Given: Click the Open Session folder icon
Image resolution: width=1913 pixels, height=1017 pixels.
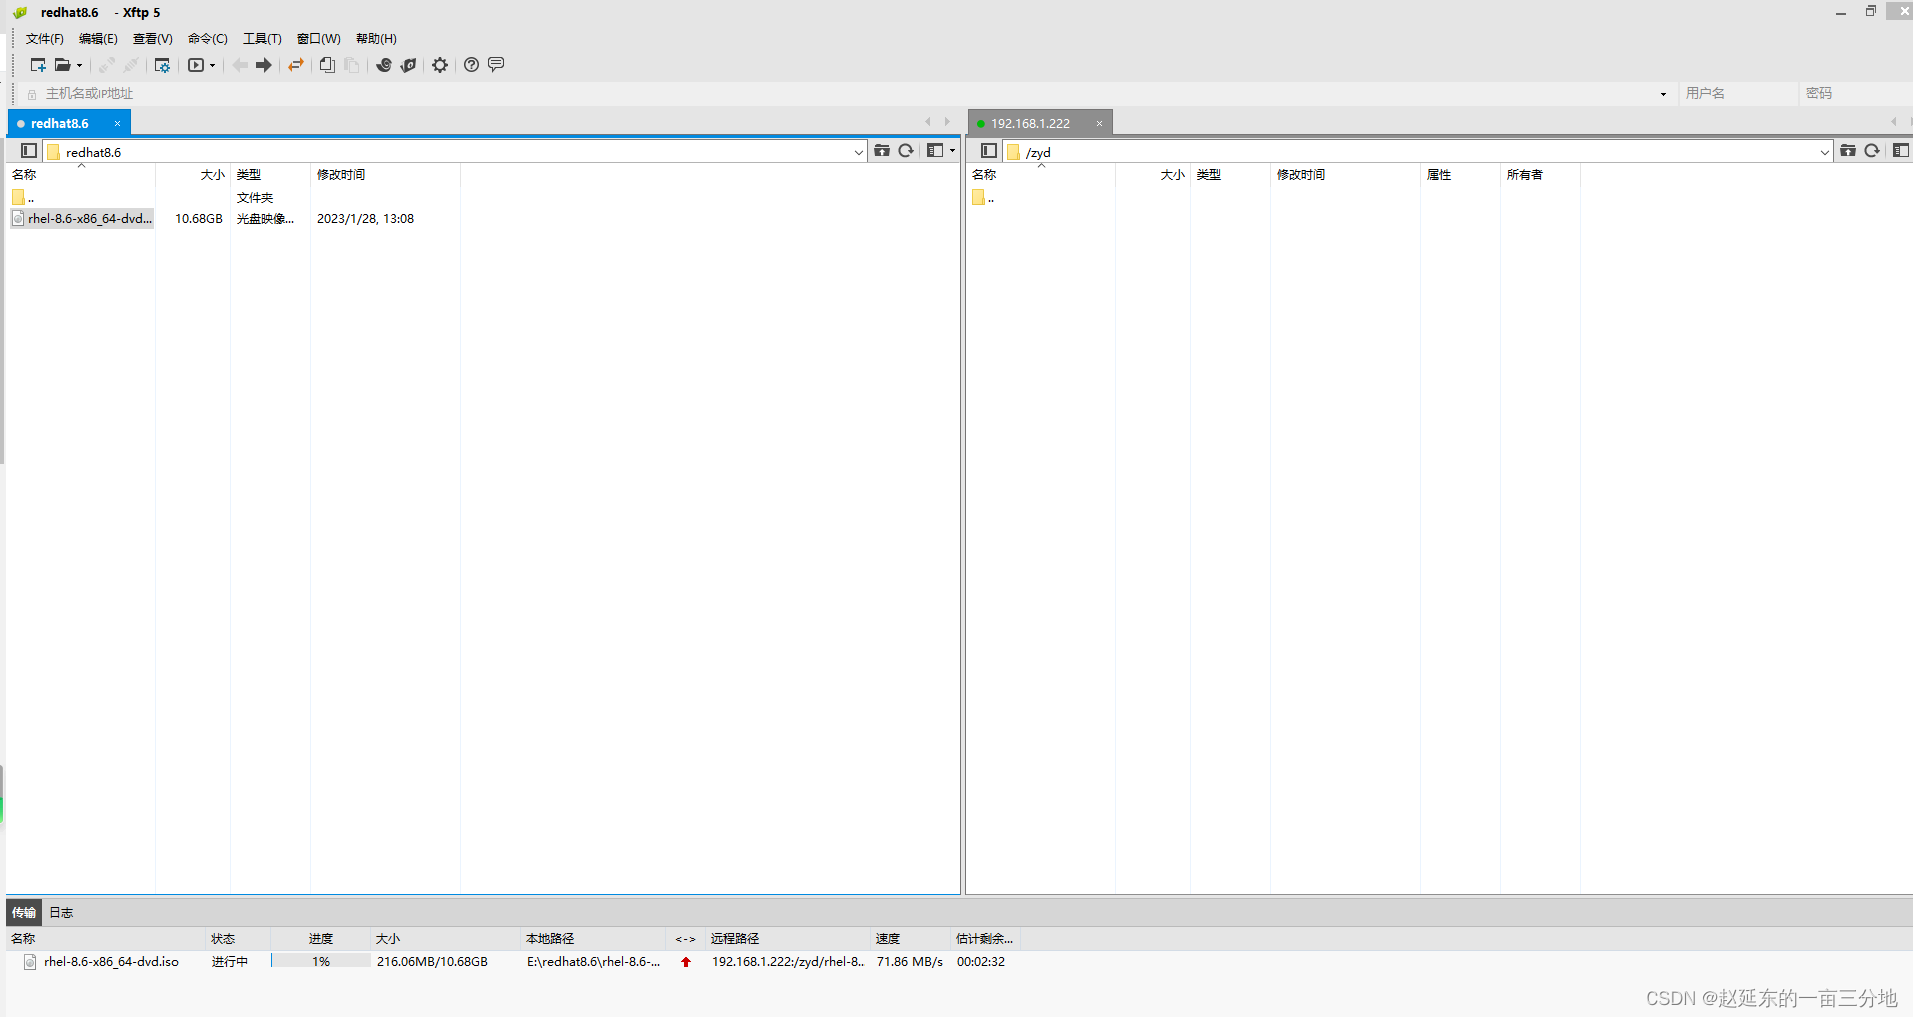Looking at the screenshot, I should point(62,65).
